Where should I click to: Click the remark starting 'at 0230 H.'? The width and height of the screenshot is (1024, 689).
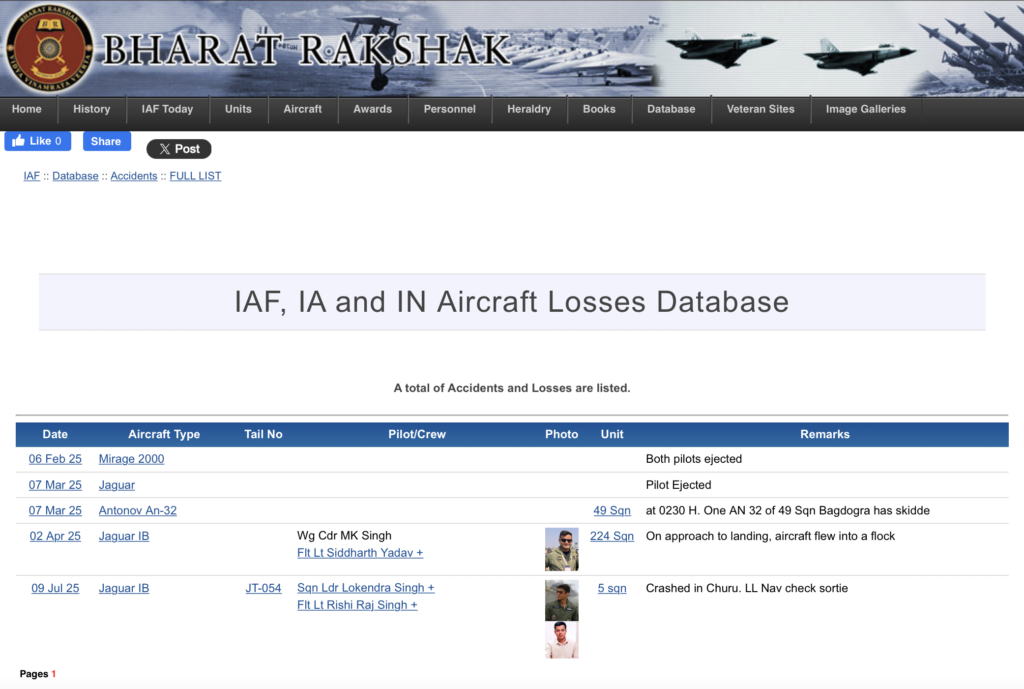pyautogui.click(x=788, y=511)
